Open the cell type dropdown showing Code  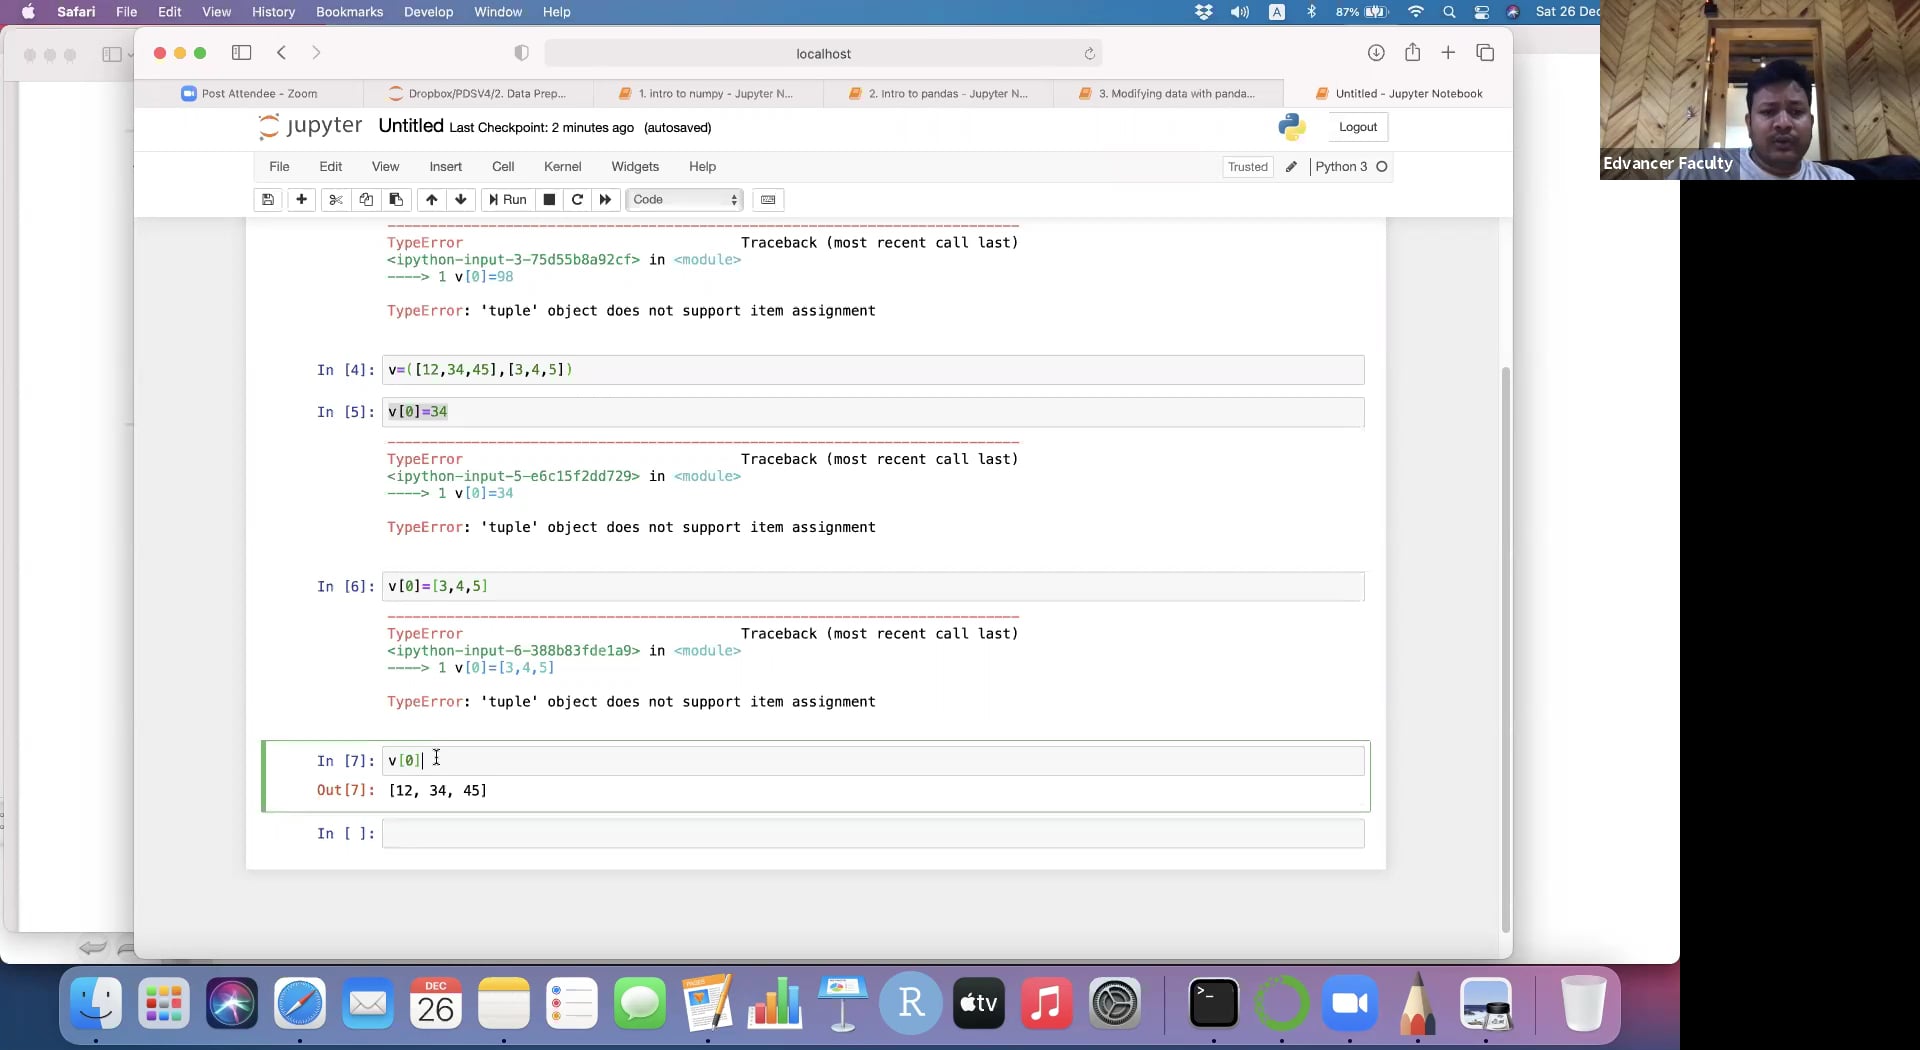tap(684, 199)
